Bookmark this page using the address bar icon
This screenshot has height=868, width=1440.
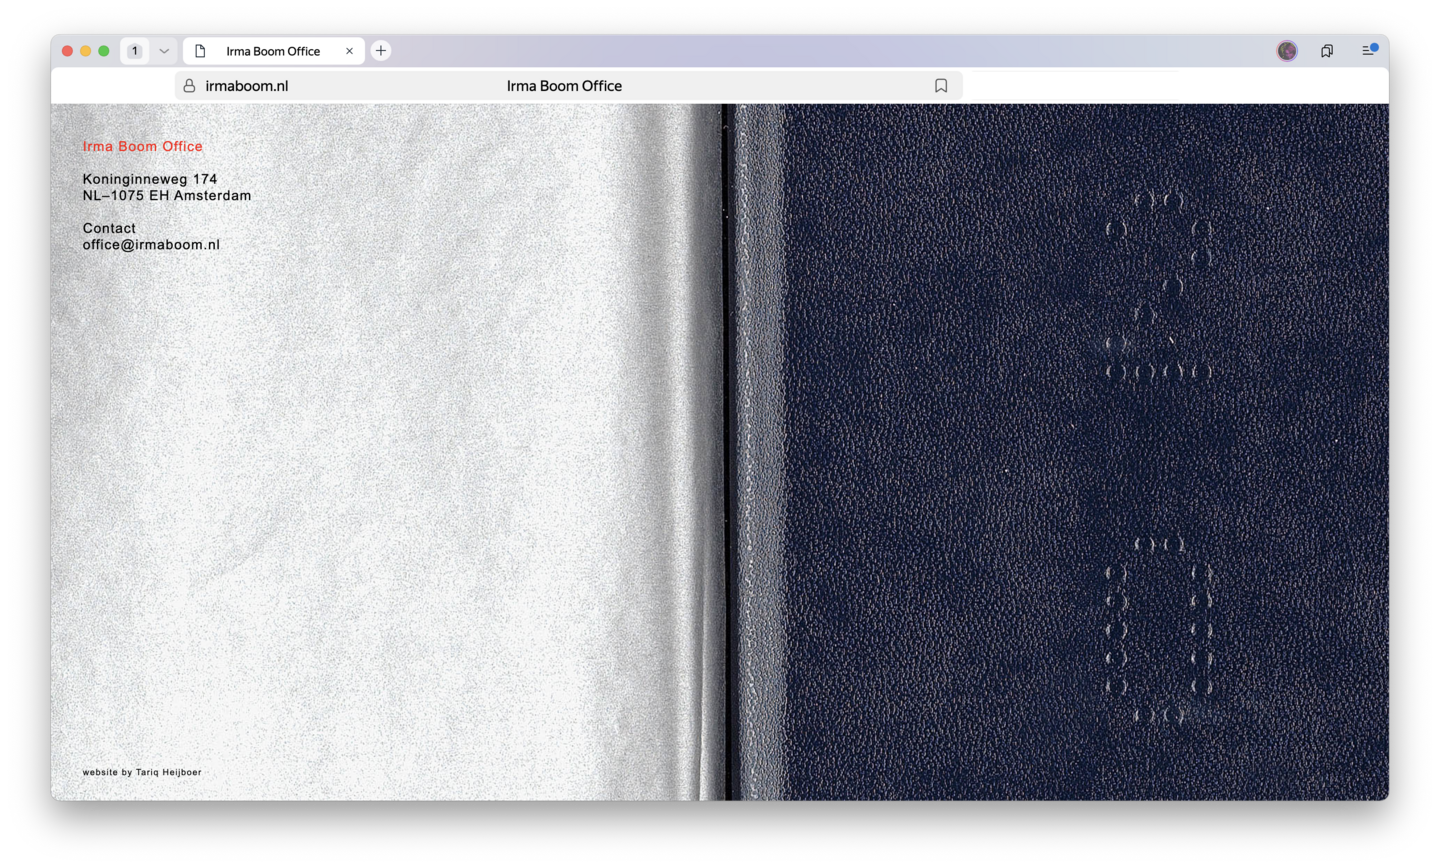[x=941, y=86]
